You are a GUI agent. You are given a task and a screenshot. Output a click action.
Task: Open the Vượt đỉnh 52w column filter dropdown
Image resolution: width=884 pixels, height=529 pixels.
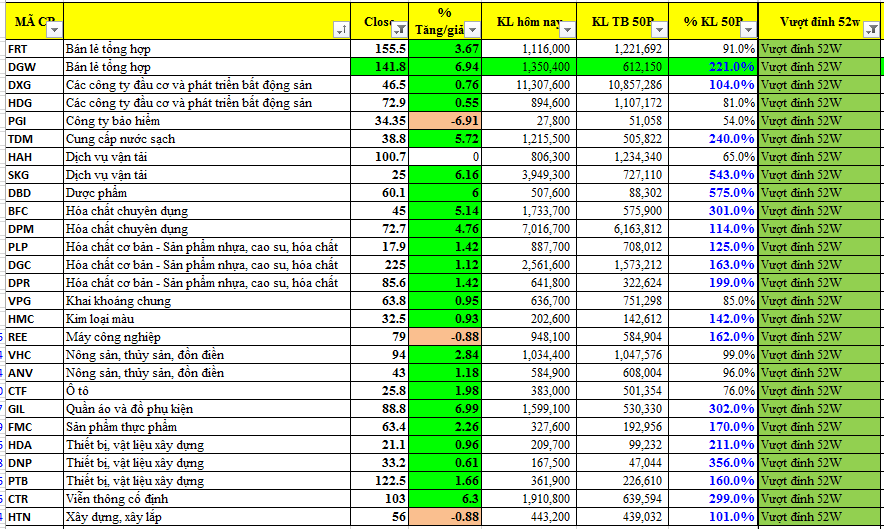[871, 30]
